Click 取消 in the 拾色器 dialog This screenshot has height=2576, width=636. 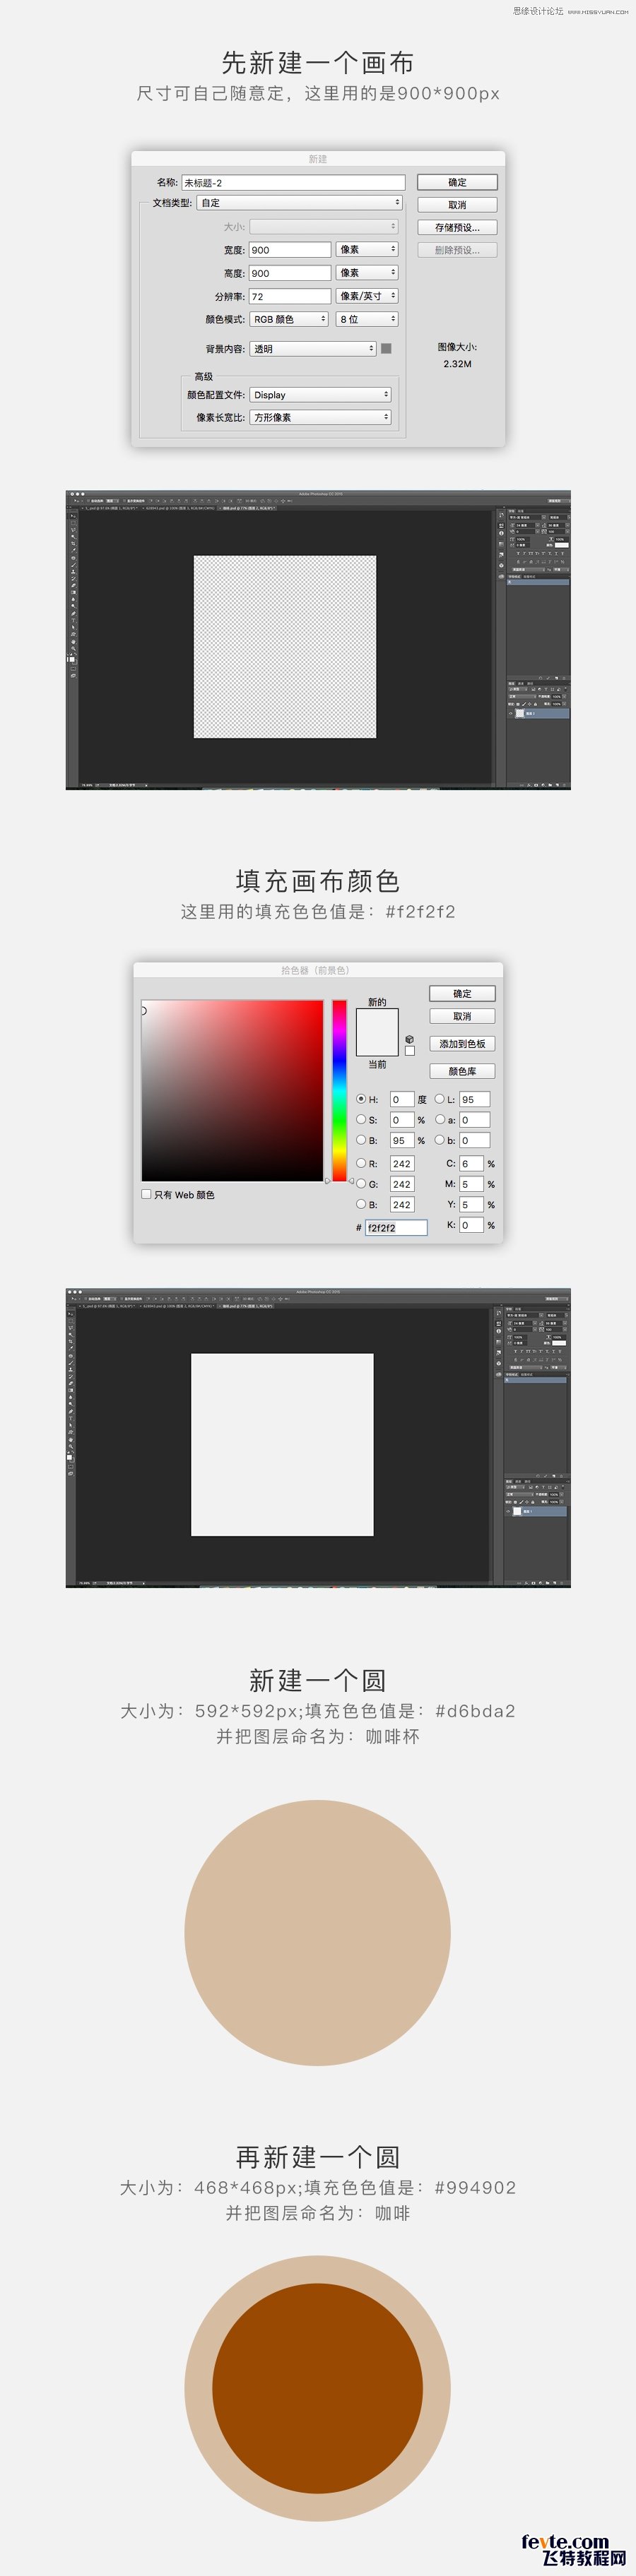tap(462, 1016)
